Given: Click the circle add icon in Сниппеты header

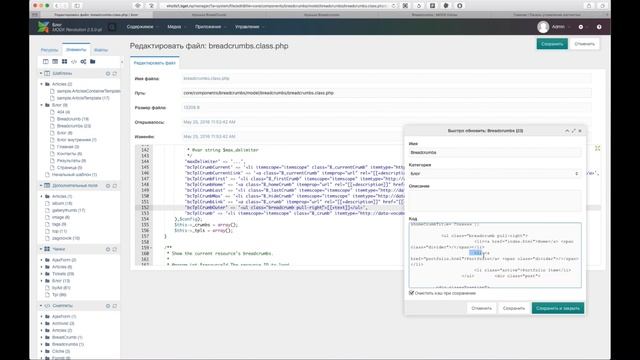Looking at the screenshot, I should tap(108, 306).
